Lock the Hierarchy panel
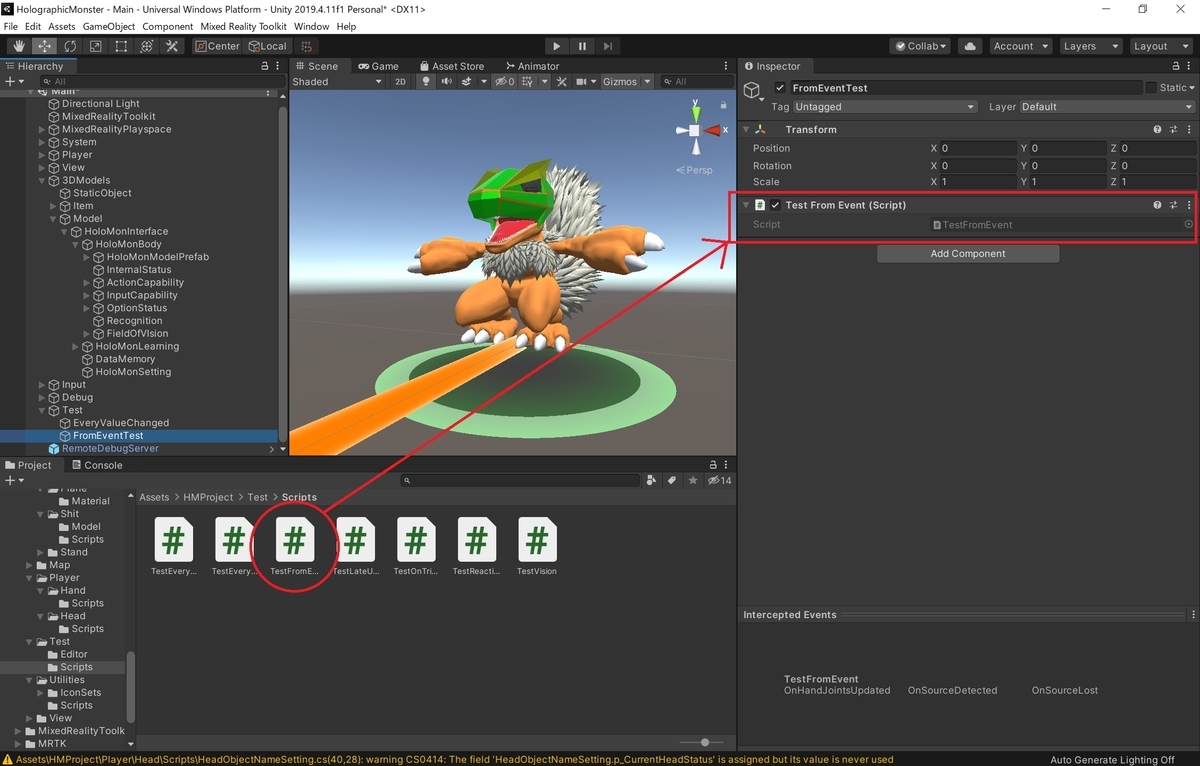Viewport: 1200px width, 766px height. click(264, 66)
